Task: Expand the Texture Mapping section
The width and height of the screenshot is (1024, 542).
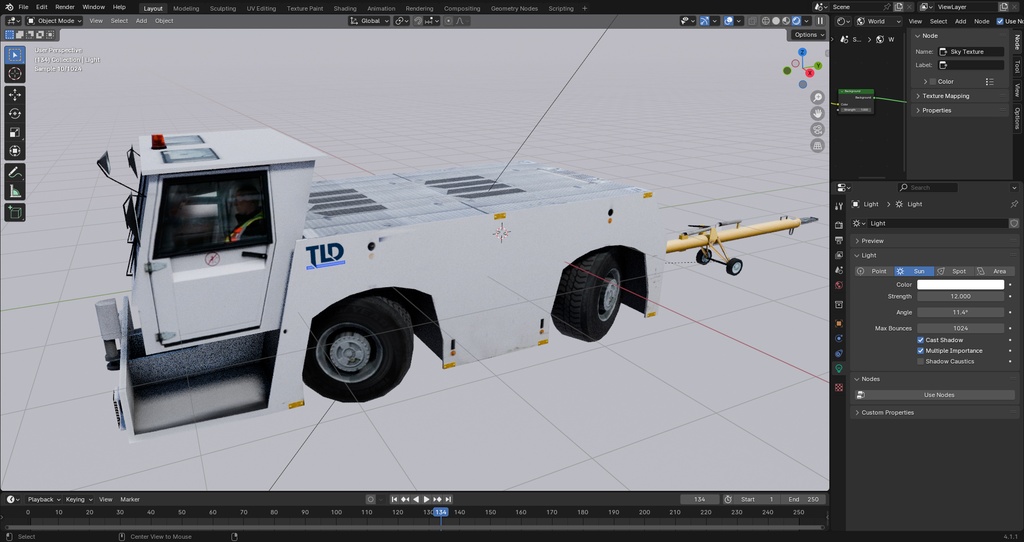Action: click(945, 96)
